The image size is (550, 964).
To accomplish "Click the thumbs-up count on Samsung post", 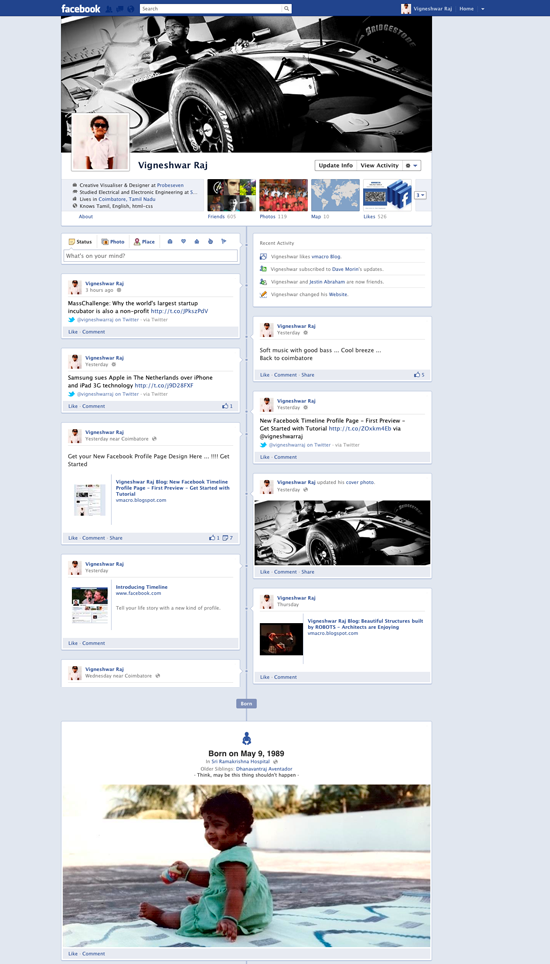I will click(x=227, y=406).
